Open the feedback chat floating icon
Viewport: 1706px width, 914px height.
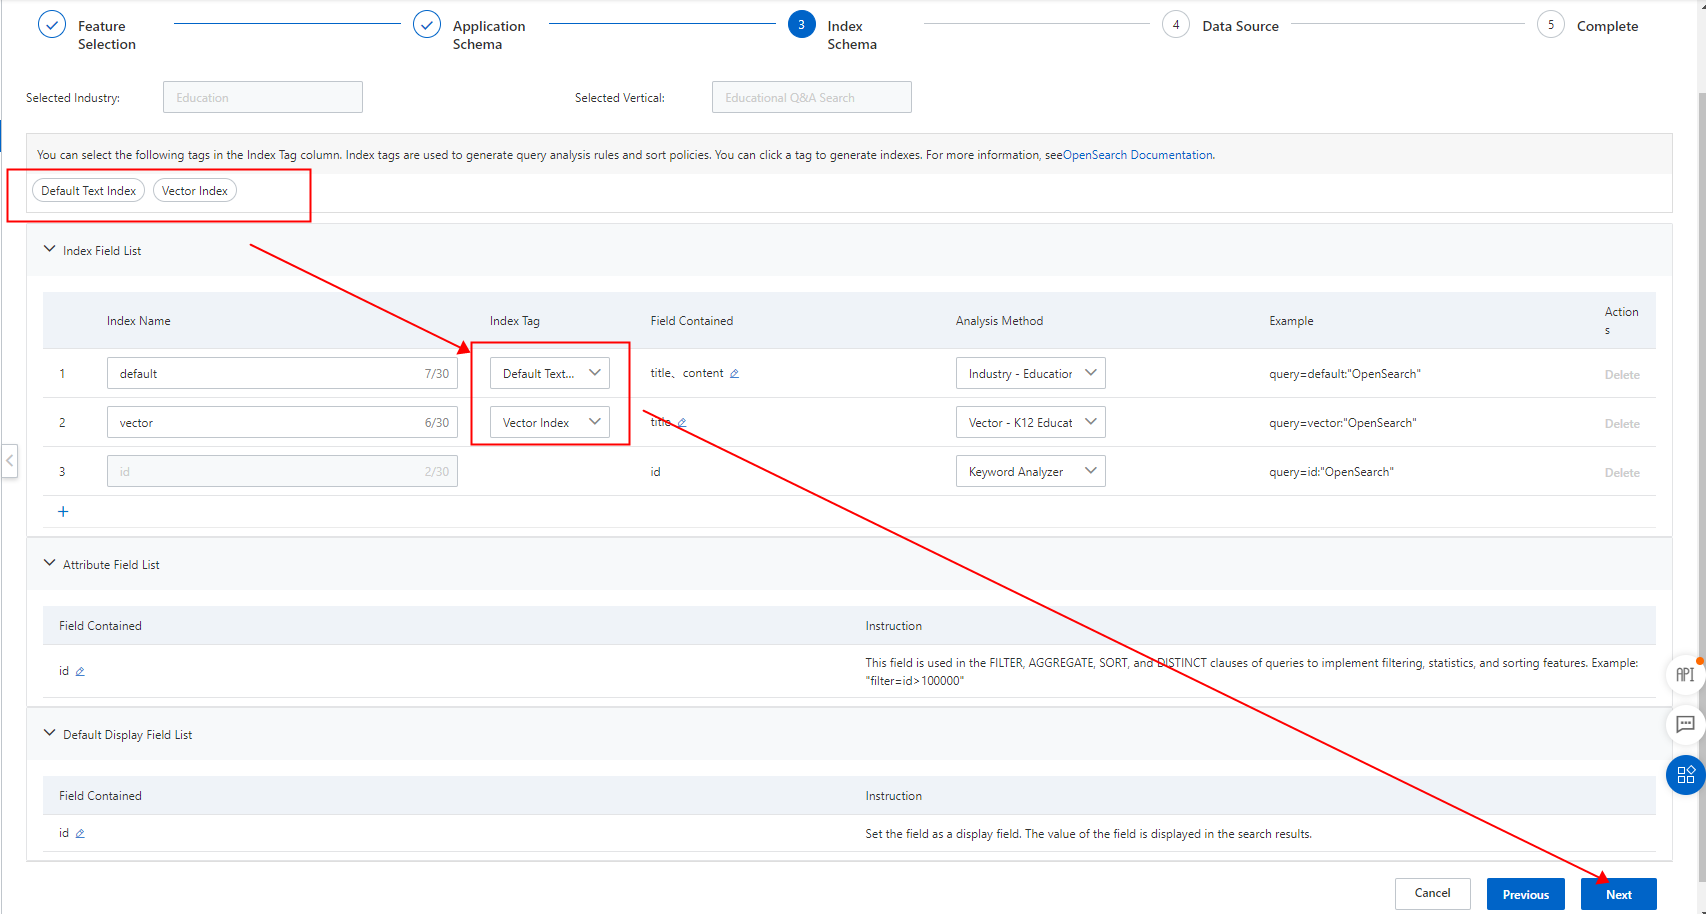point(1685,725)
